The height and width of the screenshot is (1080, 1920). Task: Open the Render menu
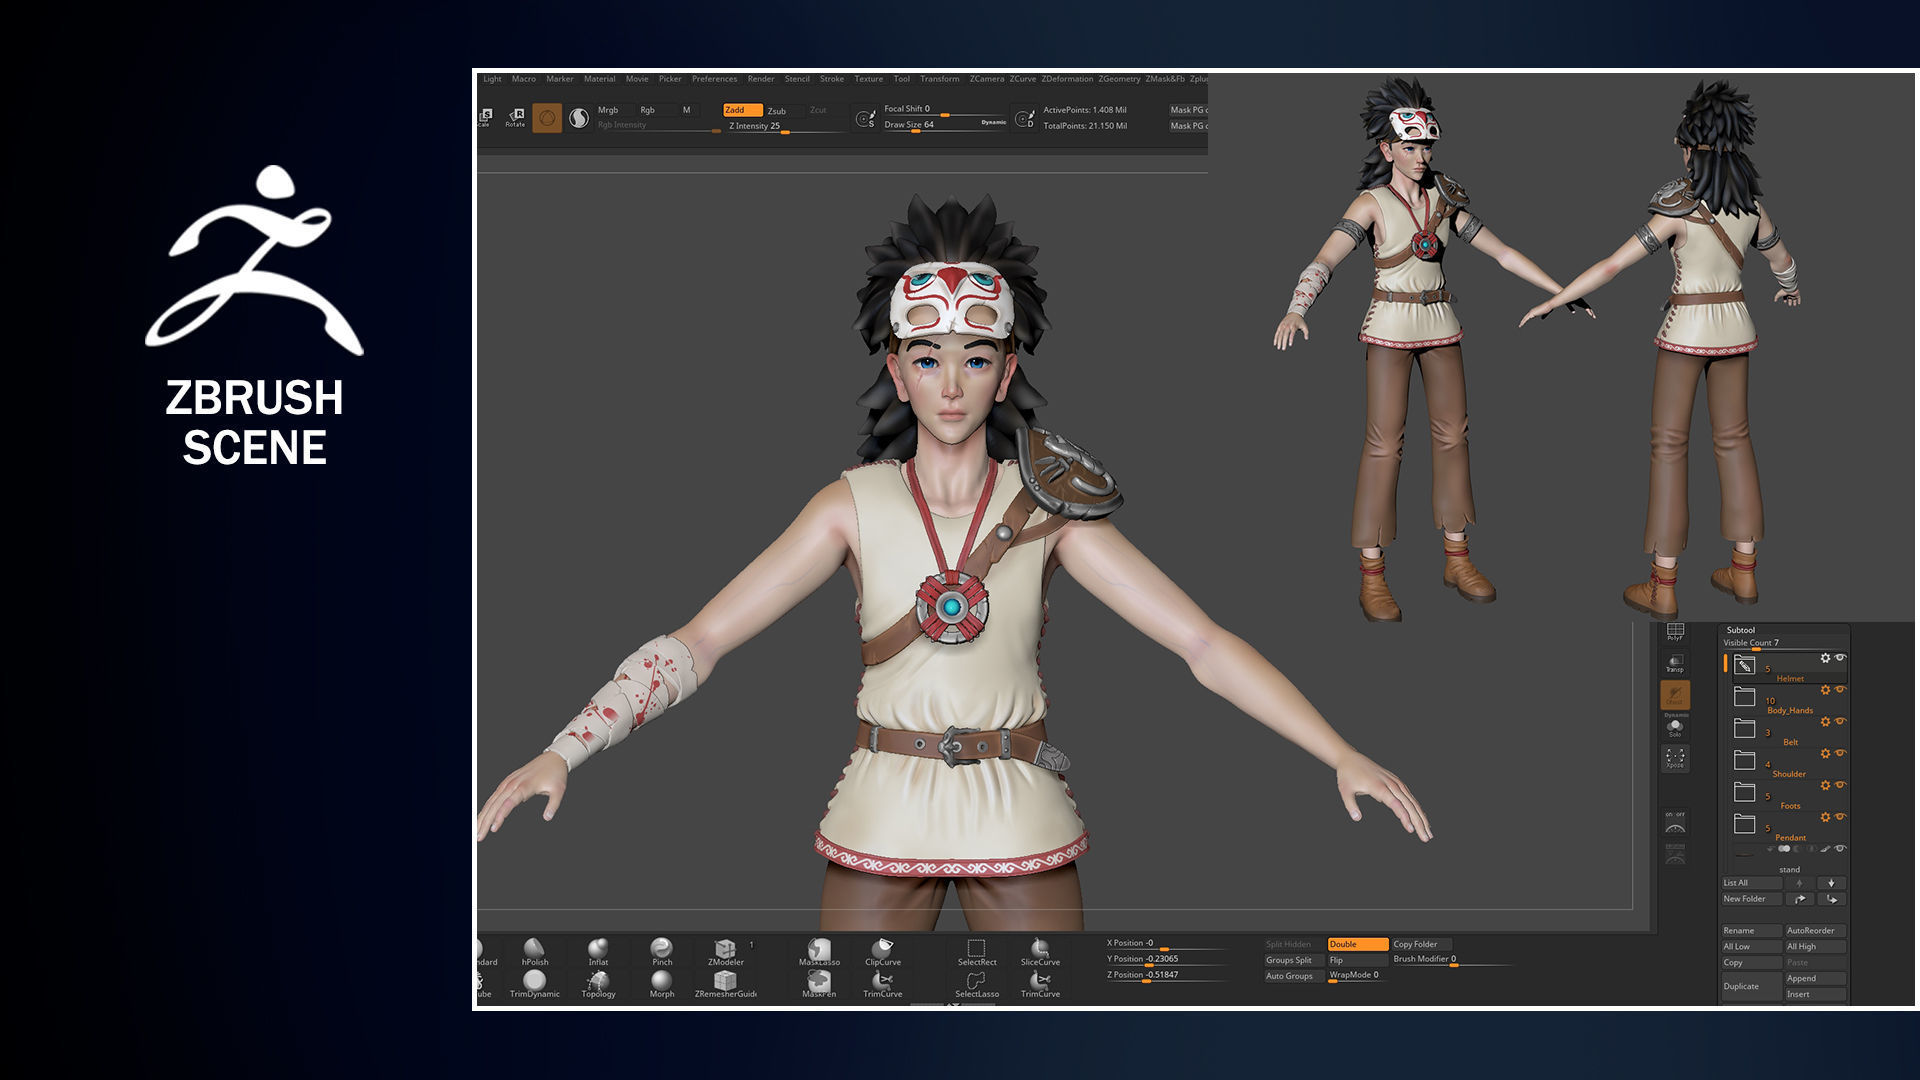[761, 79]
